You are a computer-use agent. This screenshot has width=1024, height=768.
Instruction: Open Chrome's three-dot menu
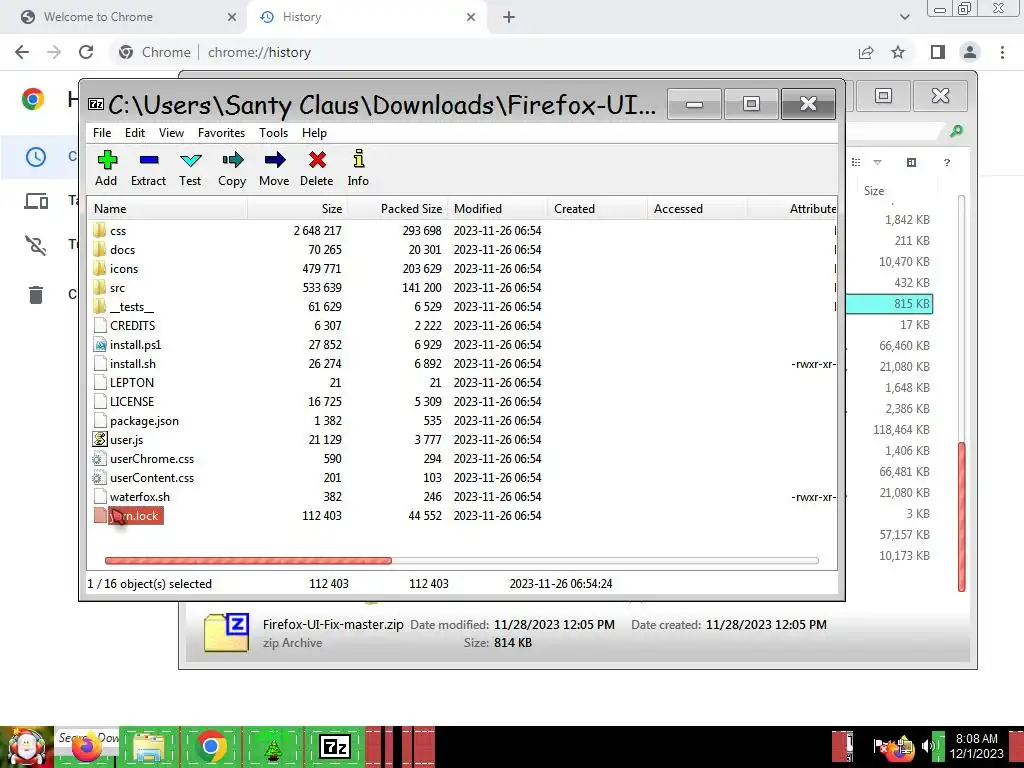pyautogui.click(x=1002, y=52)
